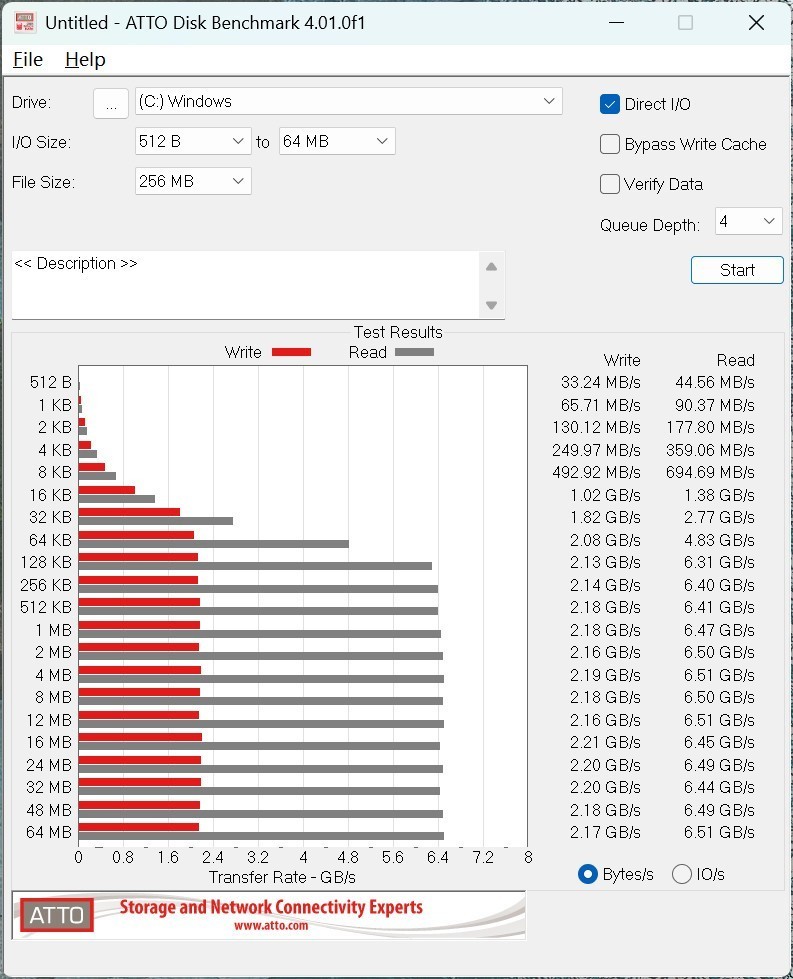Click the 128 KB row label
Screen dimensions: 793x979
click(46, 562)
